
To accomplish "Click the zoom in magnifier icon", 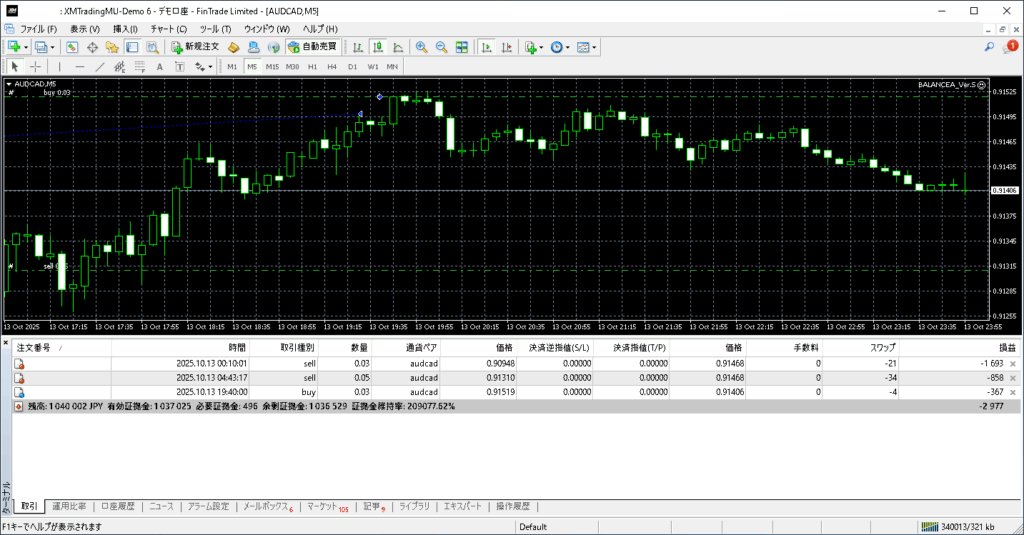I will (422, 47).
